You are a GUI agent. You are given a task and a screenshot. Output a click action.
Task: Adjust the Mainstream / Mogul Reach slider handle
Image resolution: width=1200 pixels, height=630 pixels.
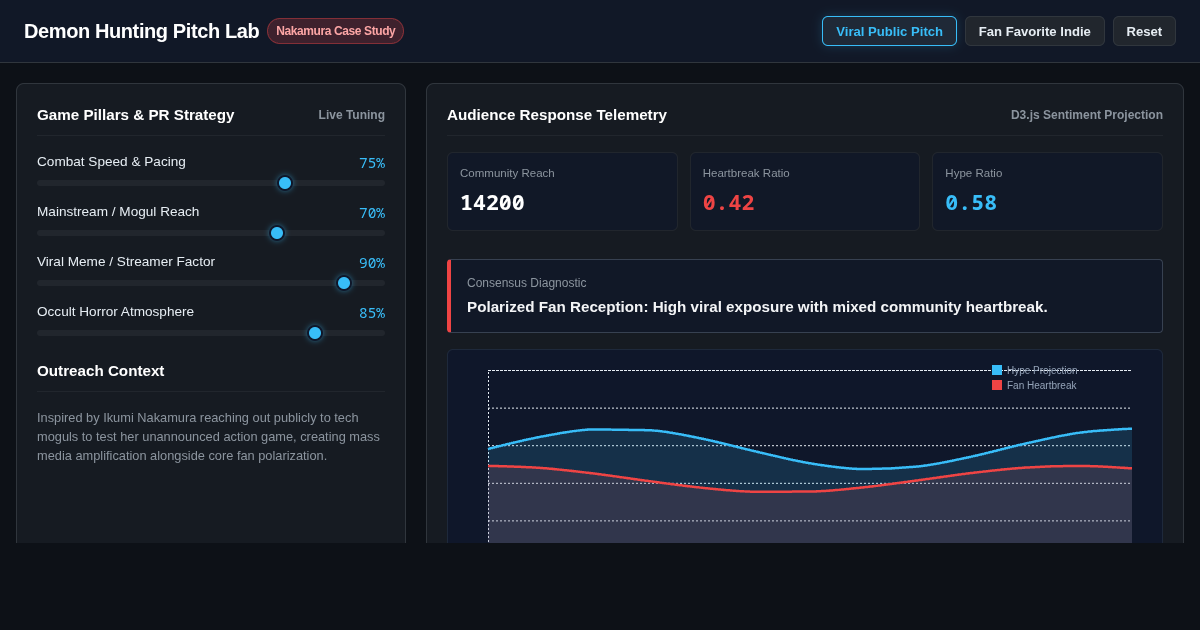click(277, 233)
